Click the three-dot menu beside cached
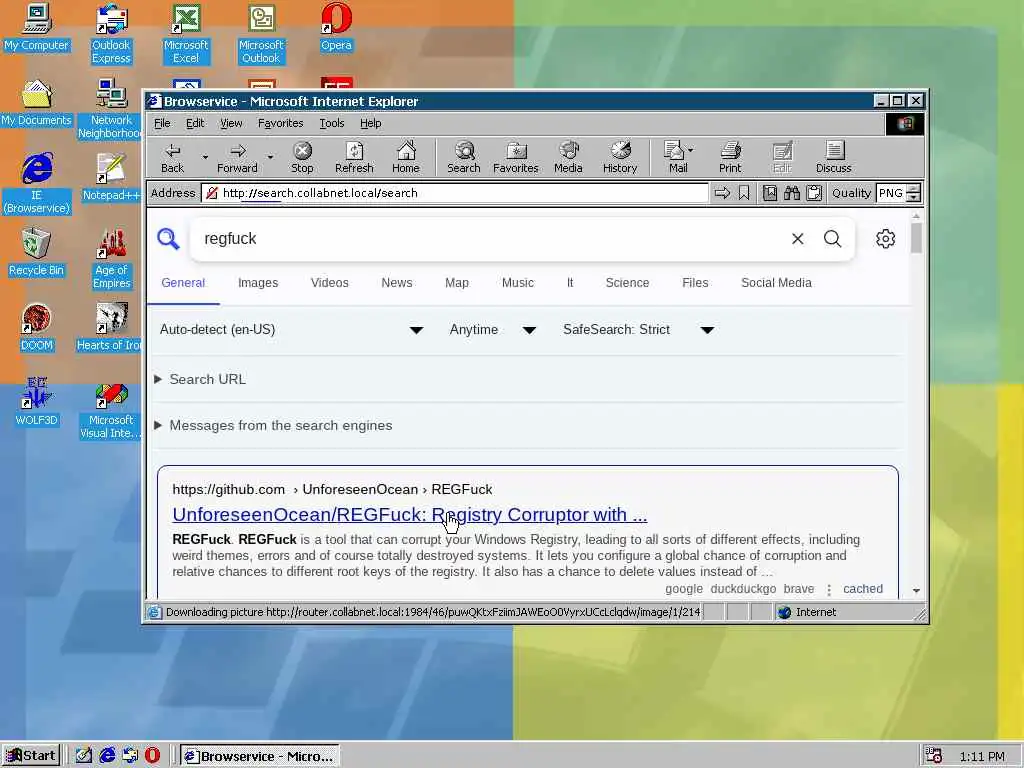 [x=829, y=590]
